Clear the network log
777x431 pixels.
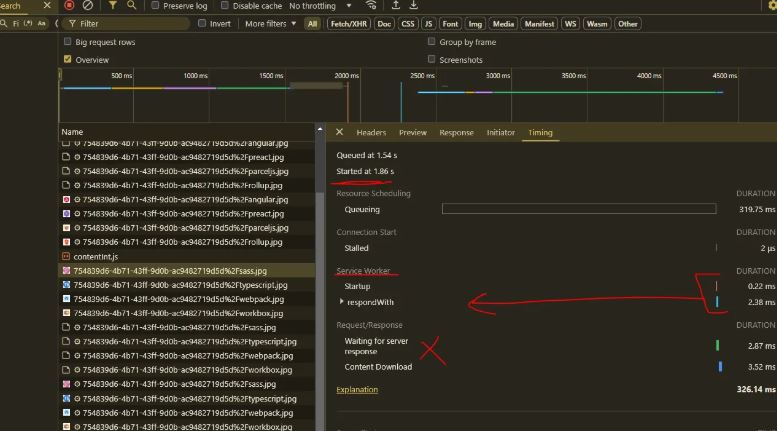(89, 6)
